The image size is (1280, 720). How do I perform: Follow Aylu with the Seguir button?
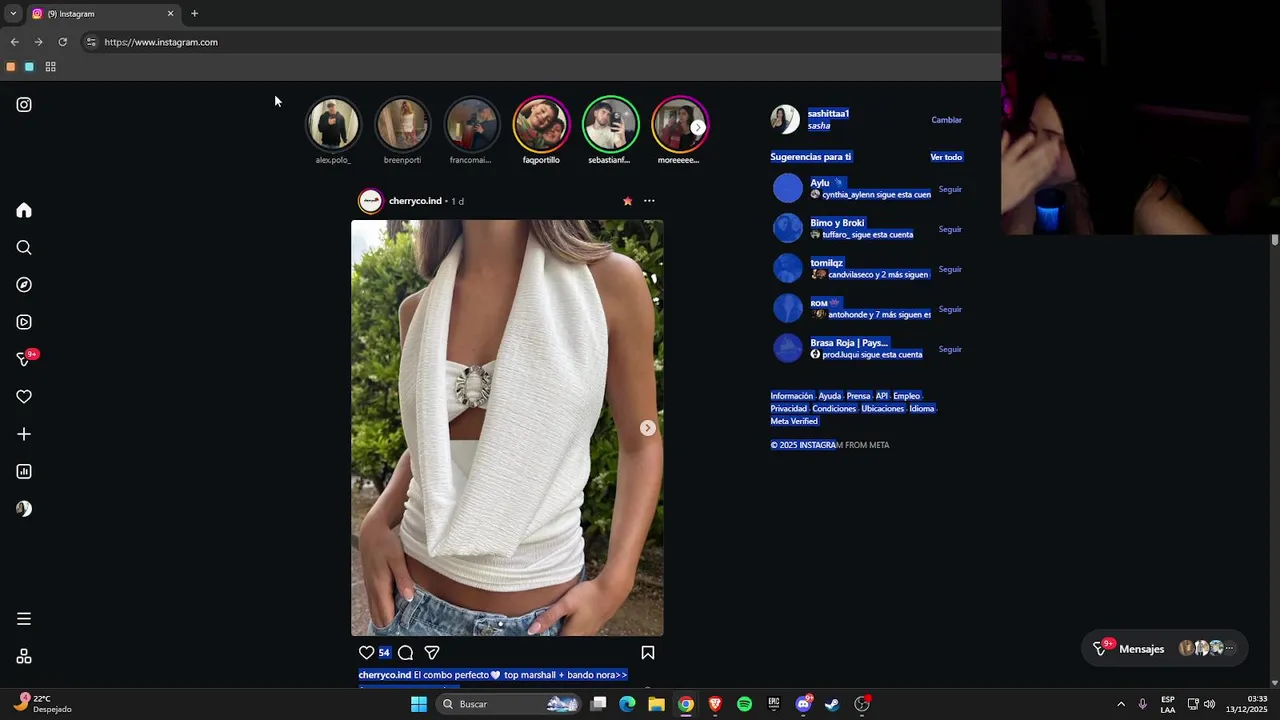click(950, 189)
